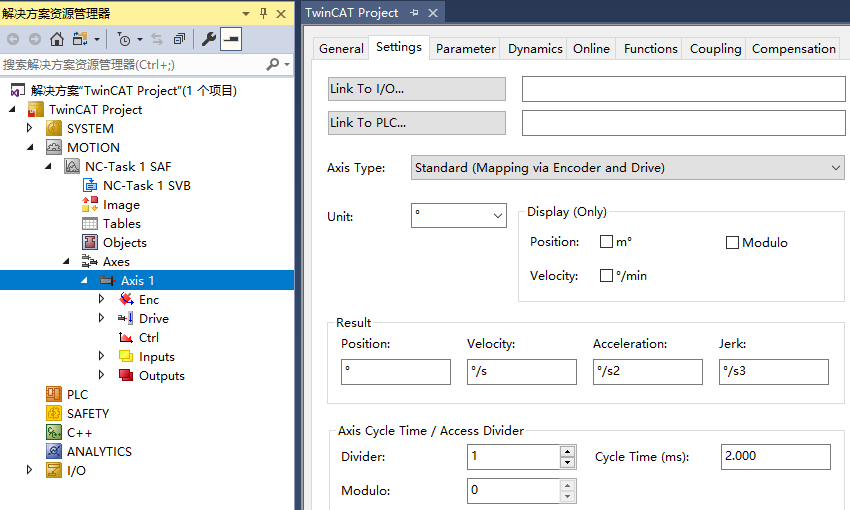Screen dimensions: 850x510
Task: Select the PLC node icon
Action: (54, 394)
